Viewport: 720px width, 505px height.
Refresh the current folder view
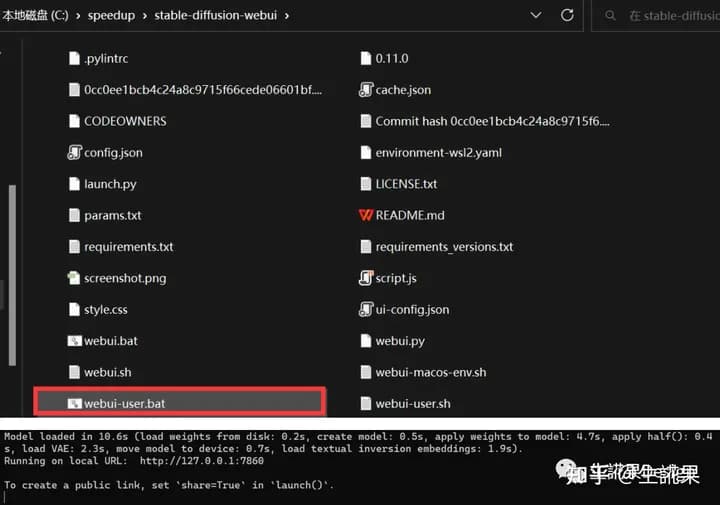pos(567,15)
